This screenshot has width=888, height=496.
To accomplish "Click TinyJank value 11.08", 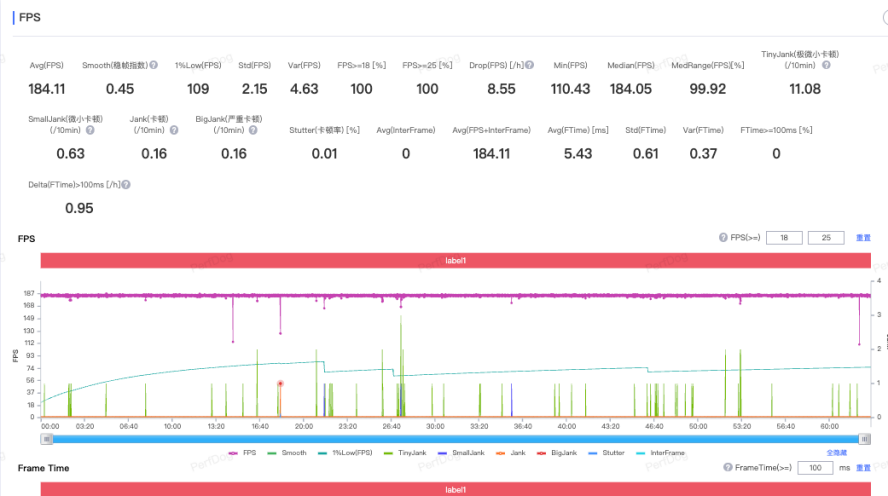I will pos(805,89).
